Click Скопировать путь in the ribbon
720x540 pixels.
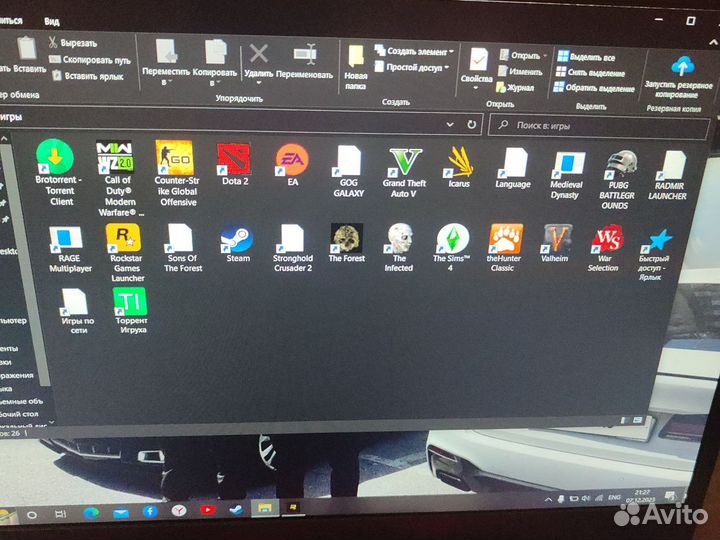click(90, 60)
